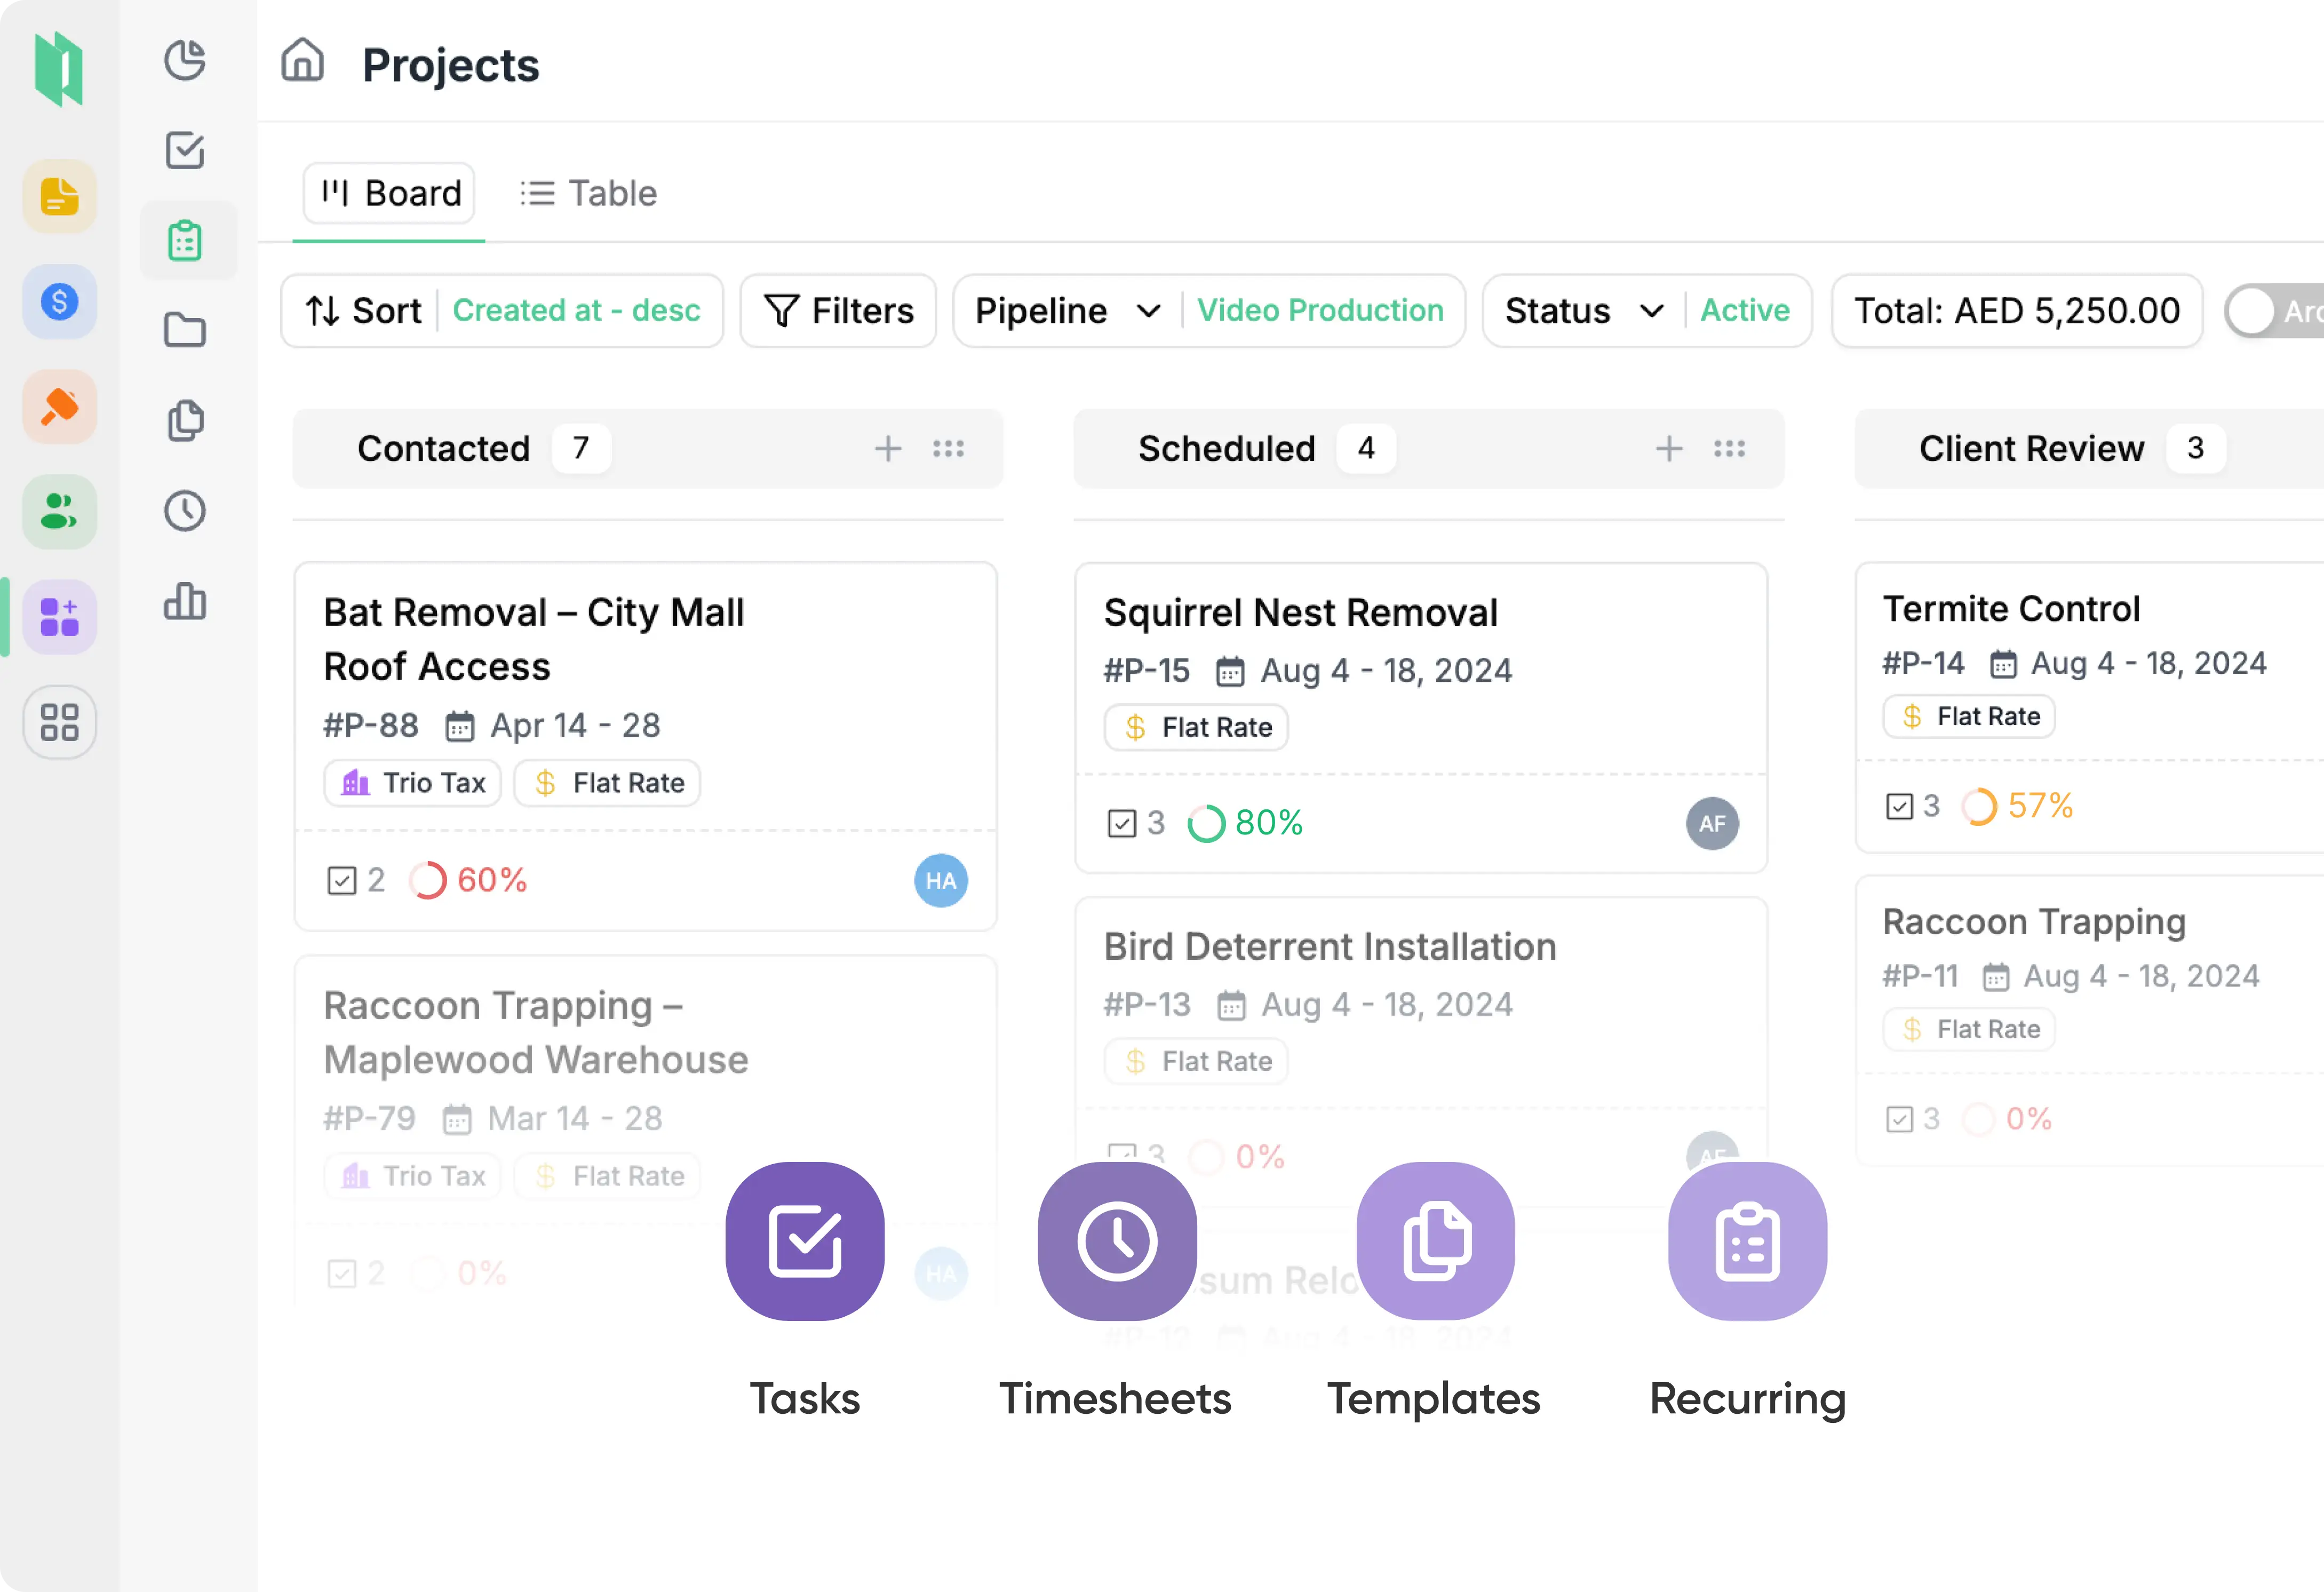Click the 80% progress ring
Screen dimensions: 2324x1592
click(1206, 824)
